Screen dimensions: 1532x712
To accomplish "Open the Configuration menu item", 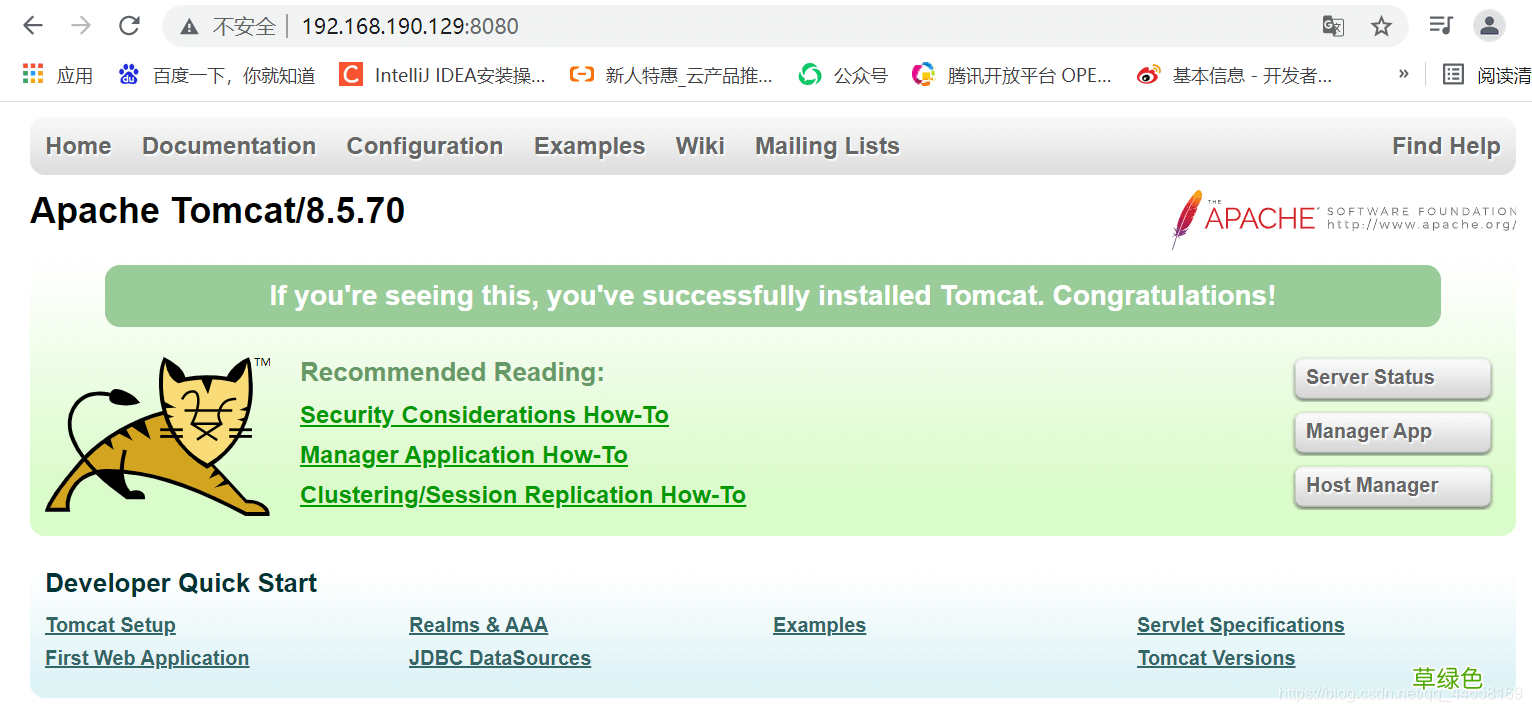I will 425,146.
